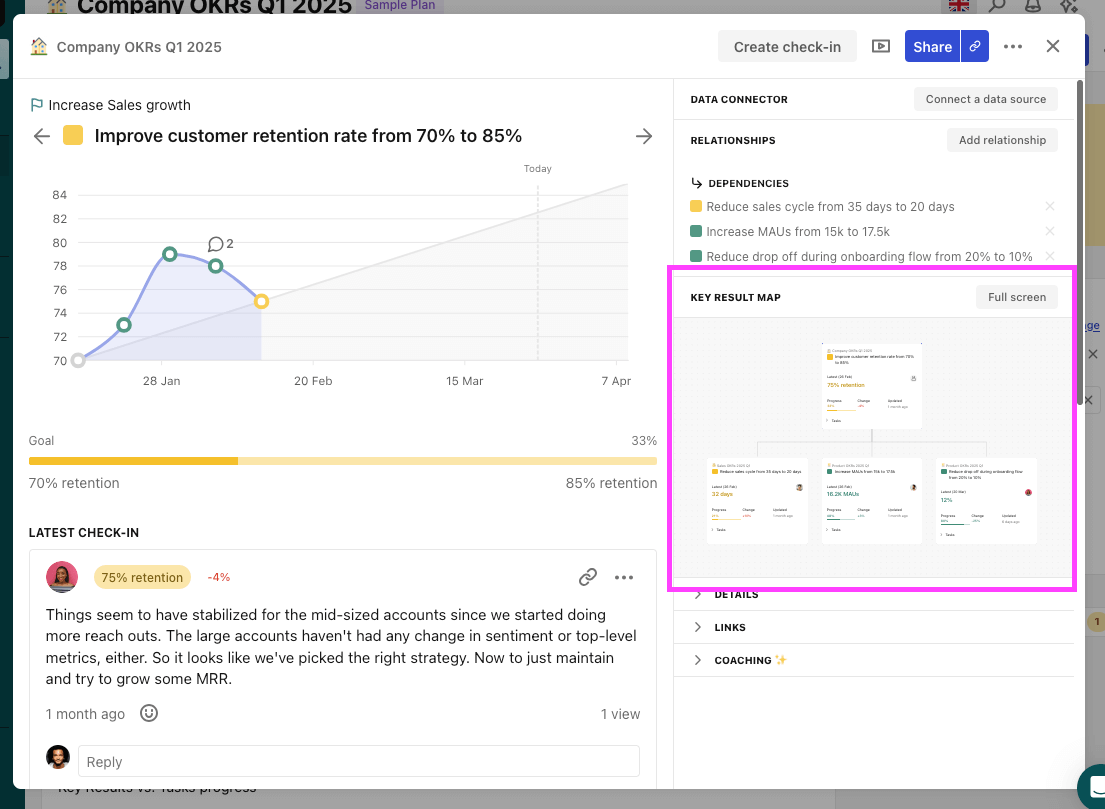Image resolution: width=1105 pixels, height=809 pixels.
Task: Remove Reduce drop off dependency
Action: tap(1049, 257)
